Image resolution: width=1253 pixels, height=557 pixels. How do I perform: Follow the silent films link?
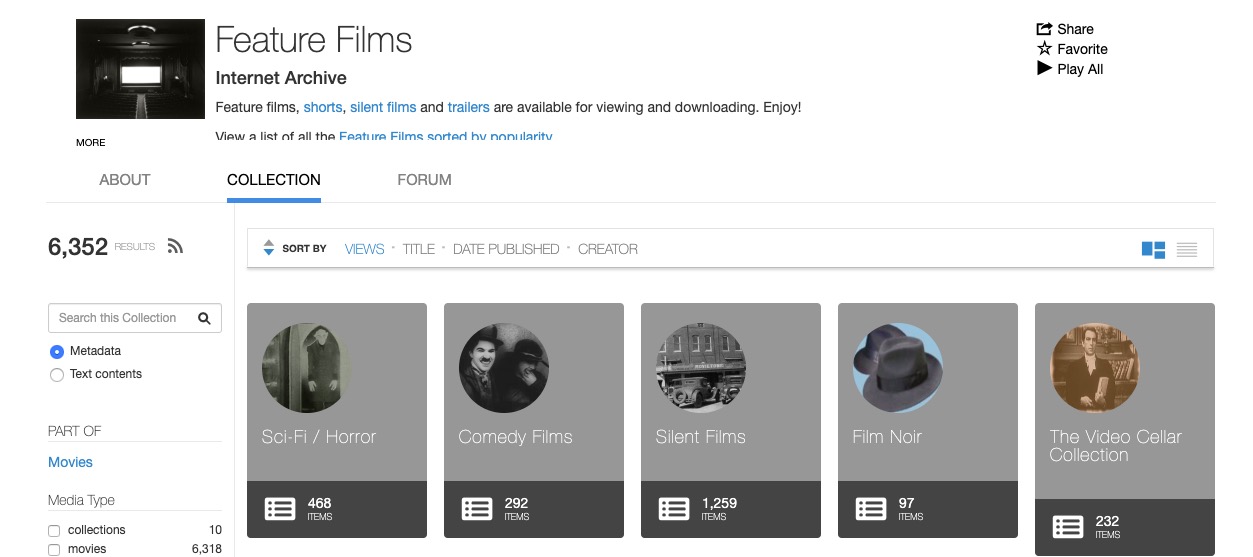click(383, 107)
